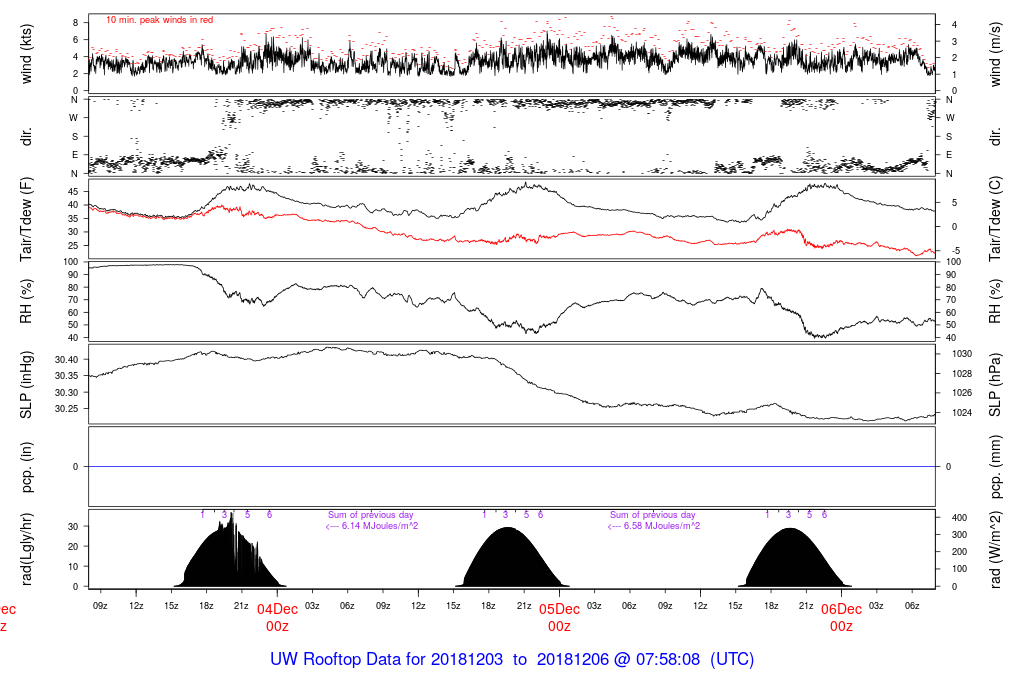1024x700 pixels.
Task: Click the '300' W/m^2 tick label
Action: tap(959, 535)
